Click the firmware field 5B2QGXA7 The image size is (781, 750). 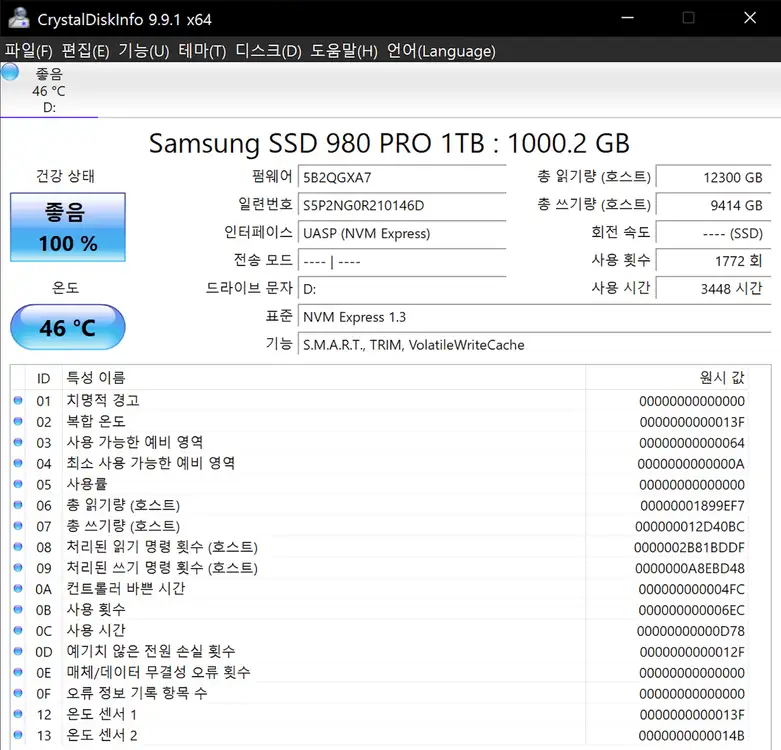click(x=402, y=177)
